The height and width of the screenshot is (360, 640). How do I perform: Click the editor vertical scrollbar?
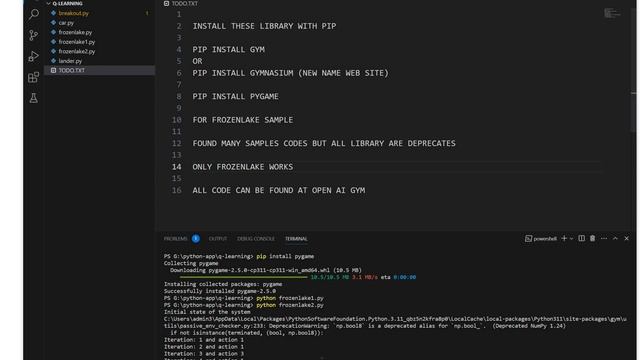(633, 69)
